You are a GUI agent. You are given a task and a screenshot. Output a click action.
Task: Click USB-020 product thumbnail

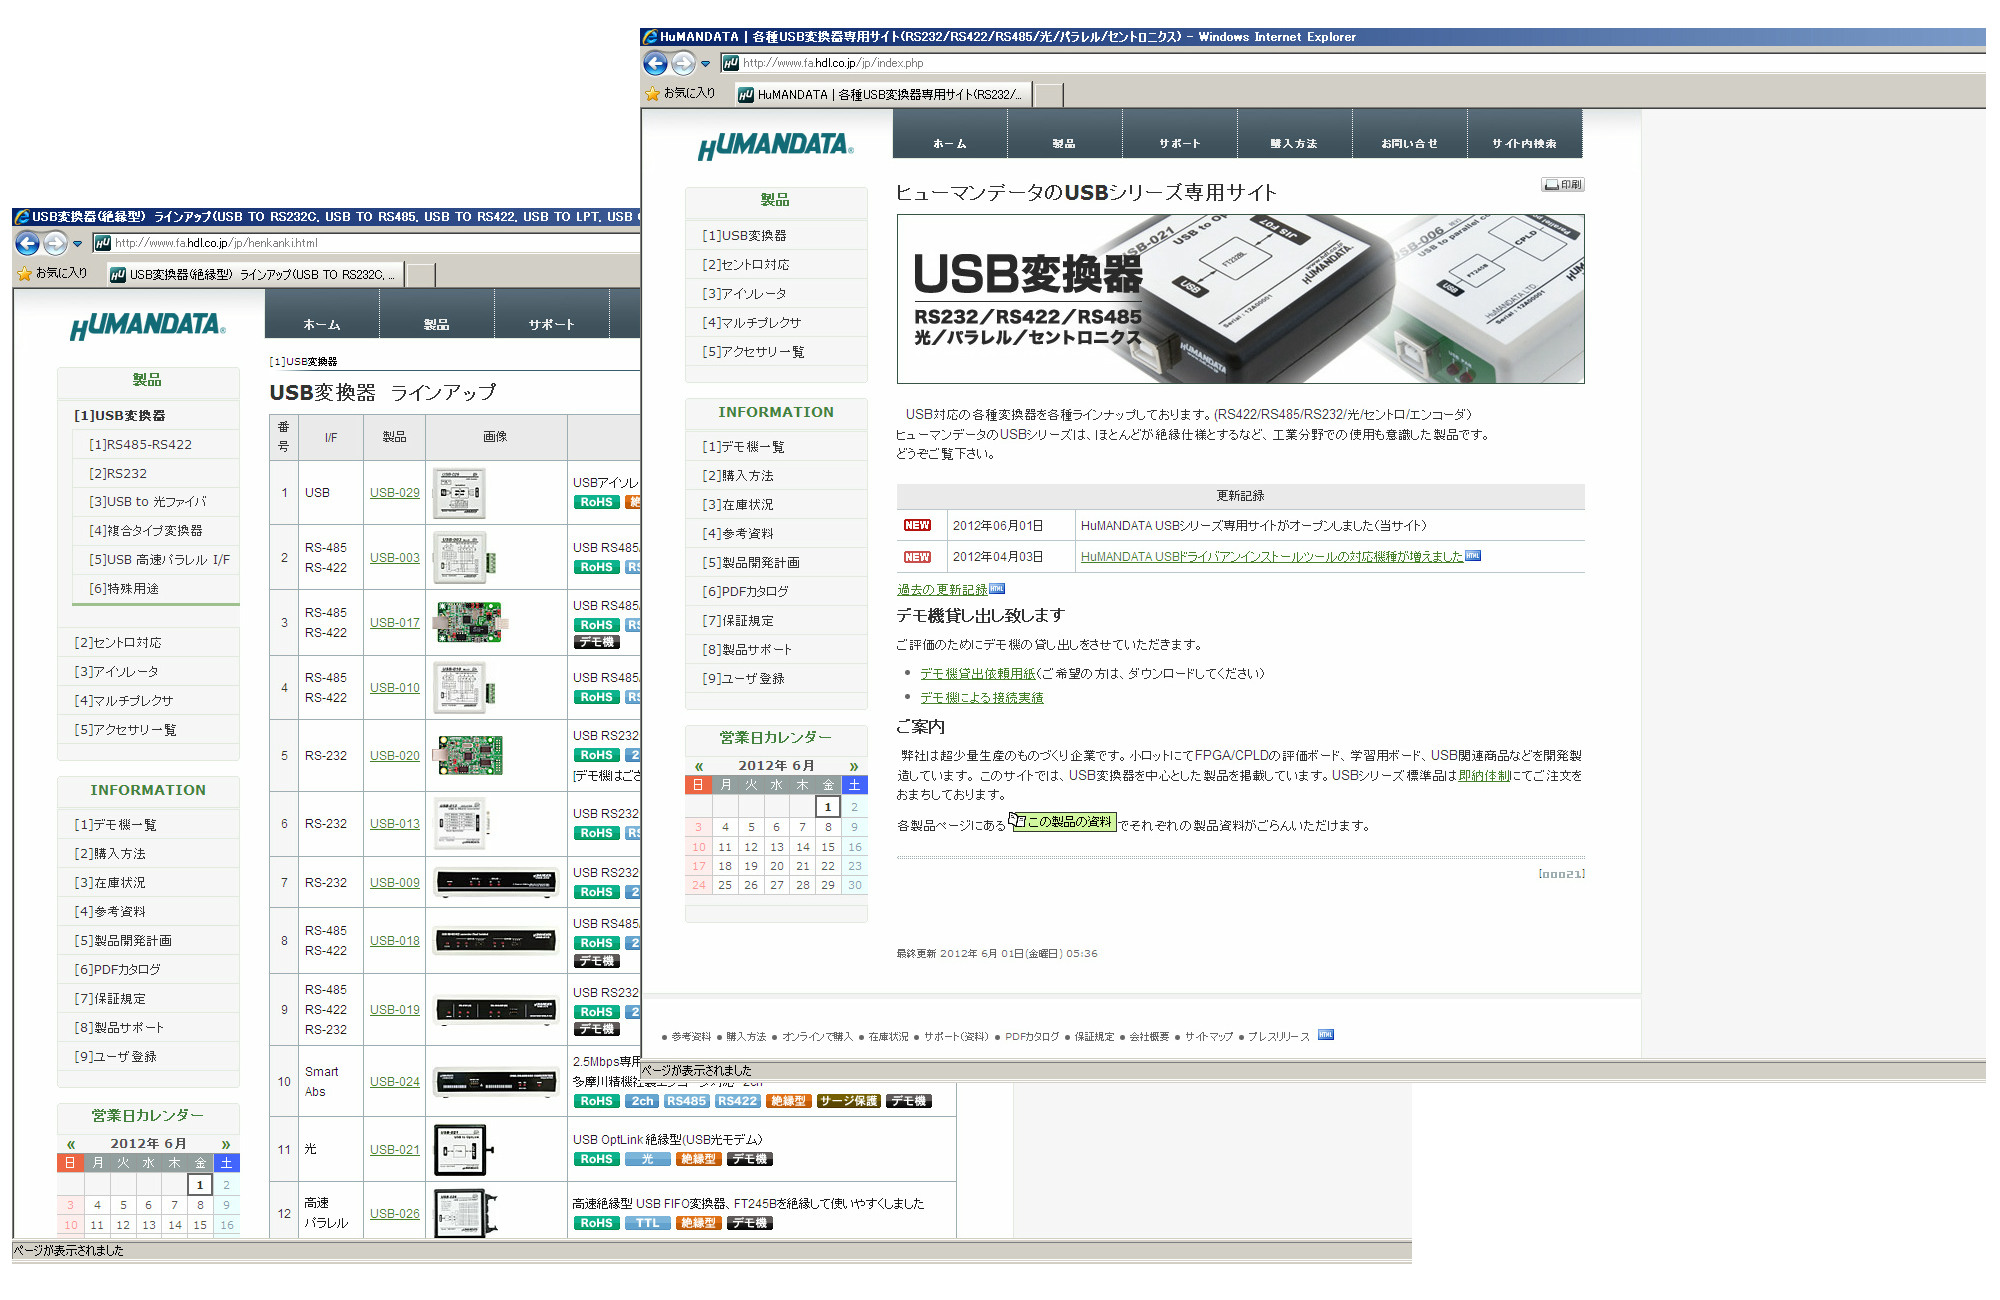(x=470, y=756)
